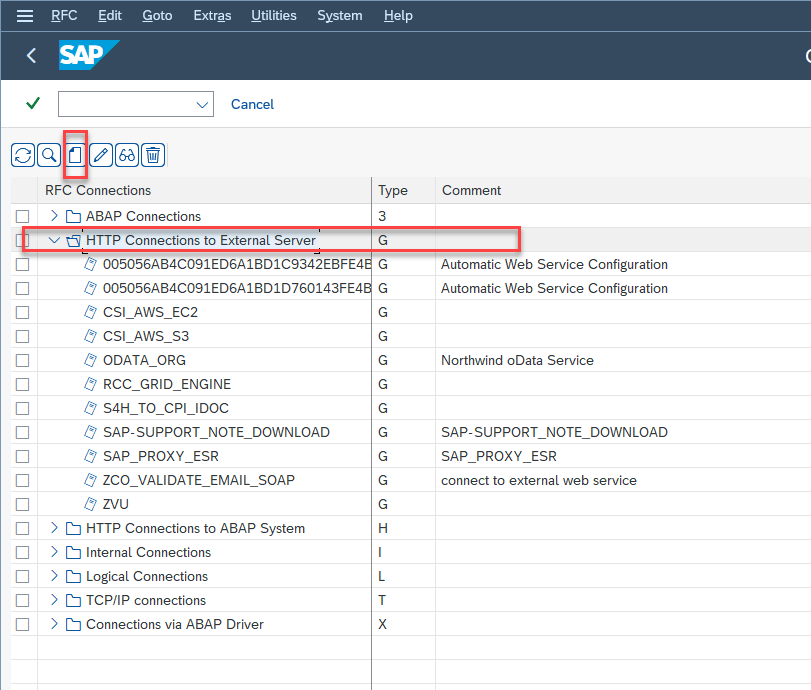Screen dimensions: 811x690
Task: Click the Delete (trash) icon
Action: click(x=152, y=155)
